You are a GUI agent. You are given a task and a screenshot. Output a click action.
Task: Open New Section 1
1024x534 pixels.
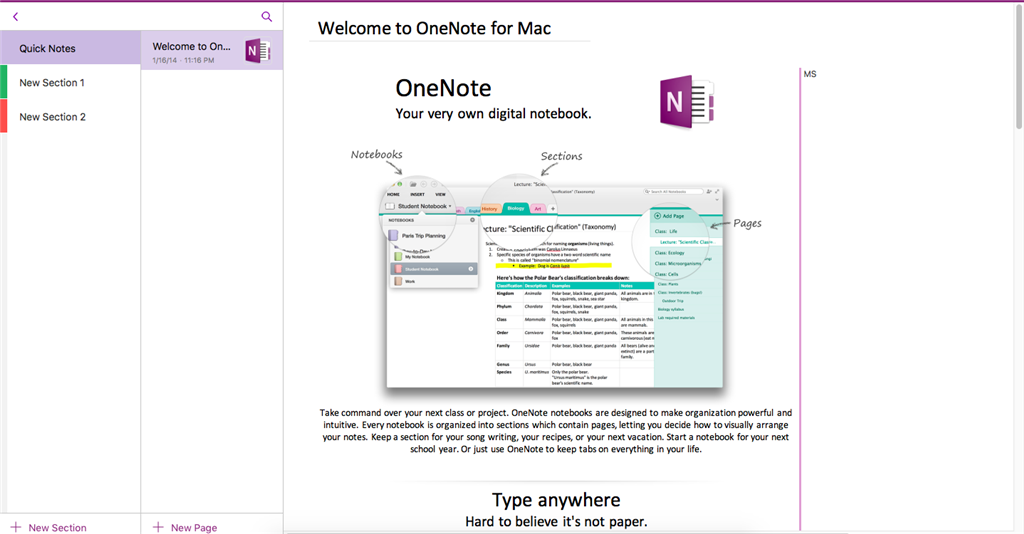coord(71,82)
